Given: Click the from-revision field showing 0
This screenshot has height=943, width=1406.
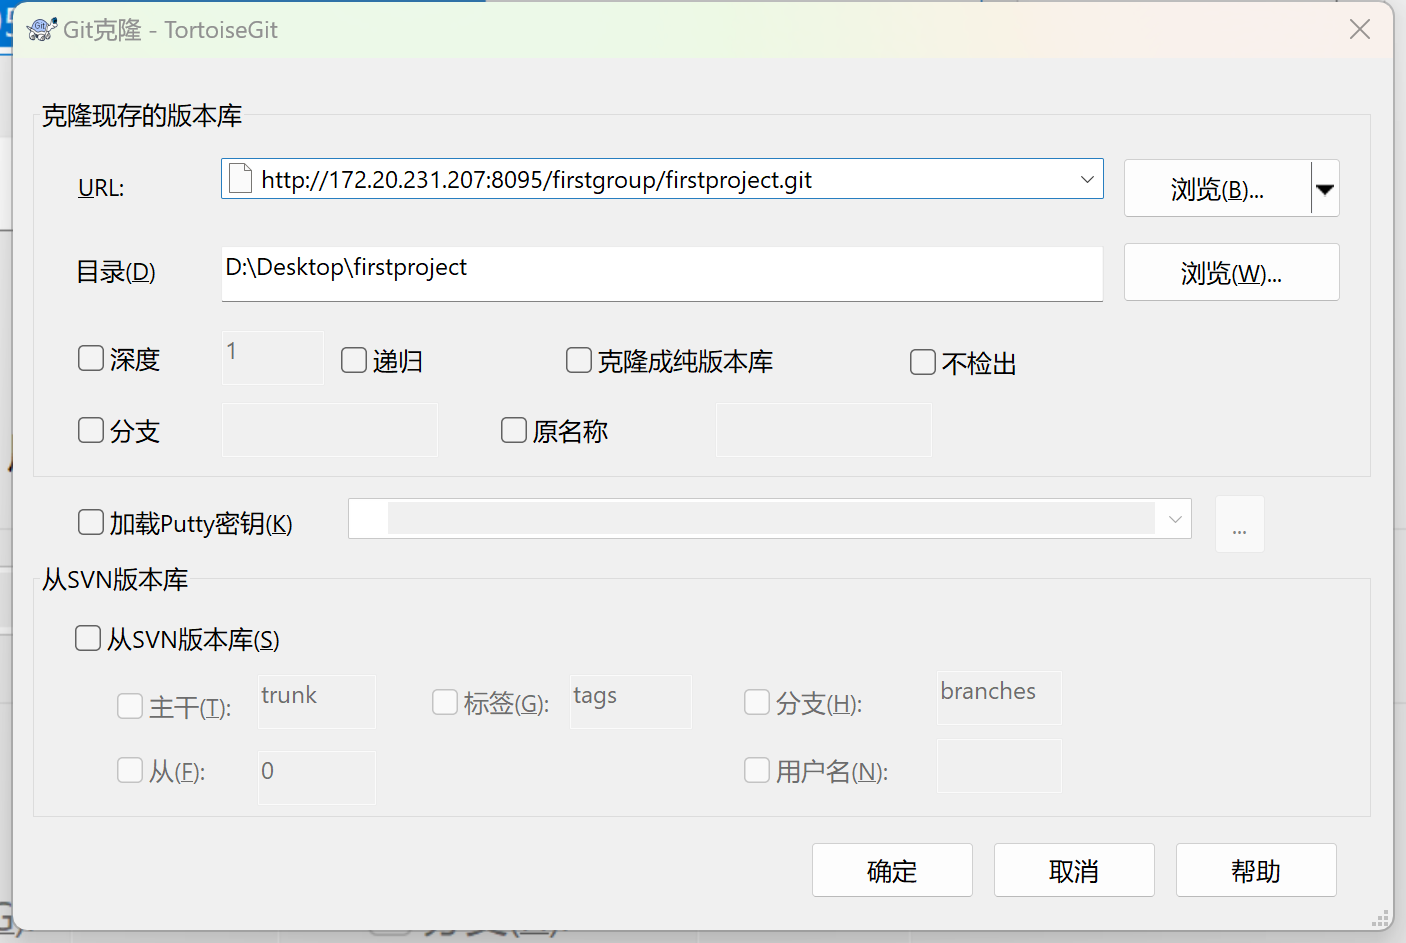Looking at the screenshot, I should pos(317,777).
